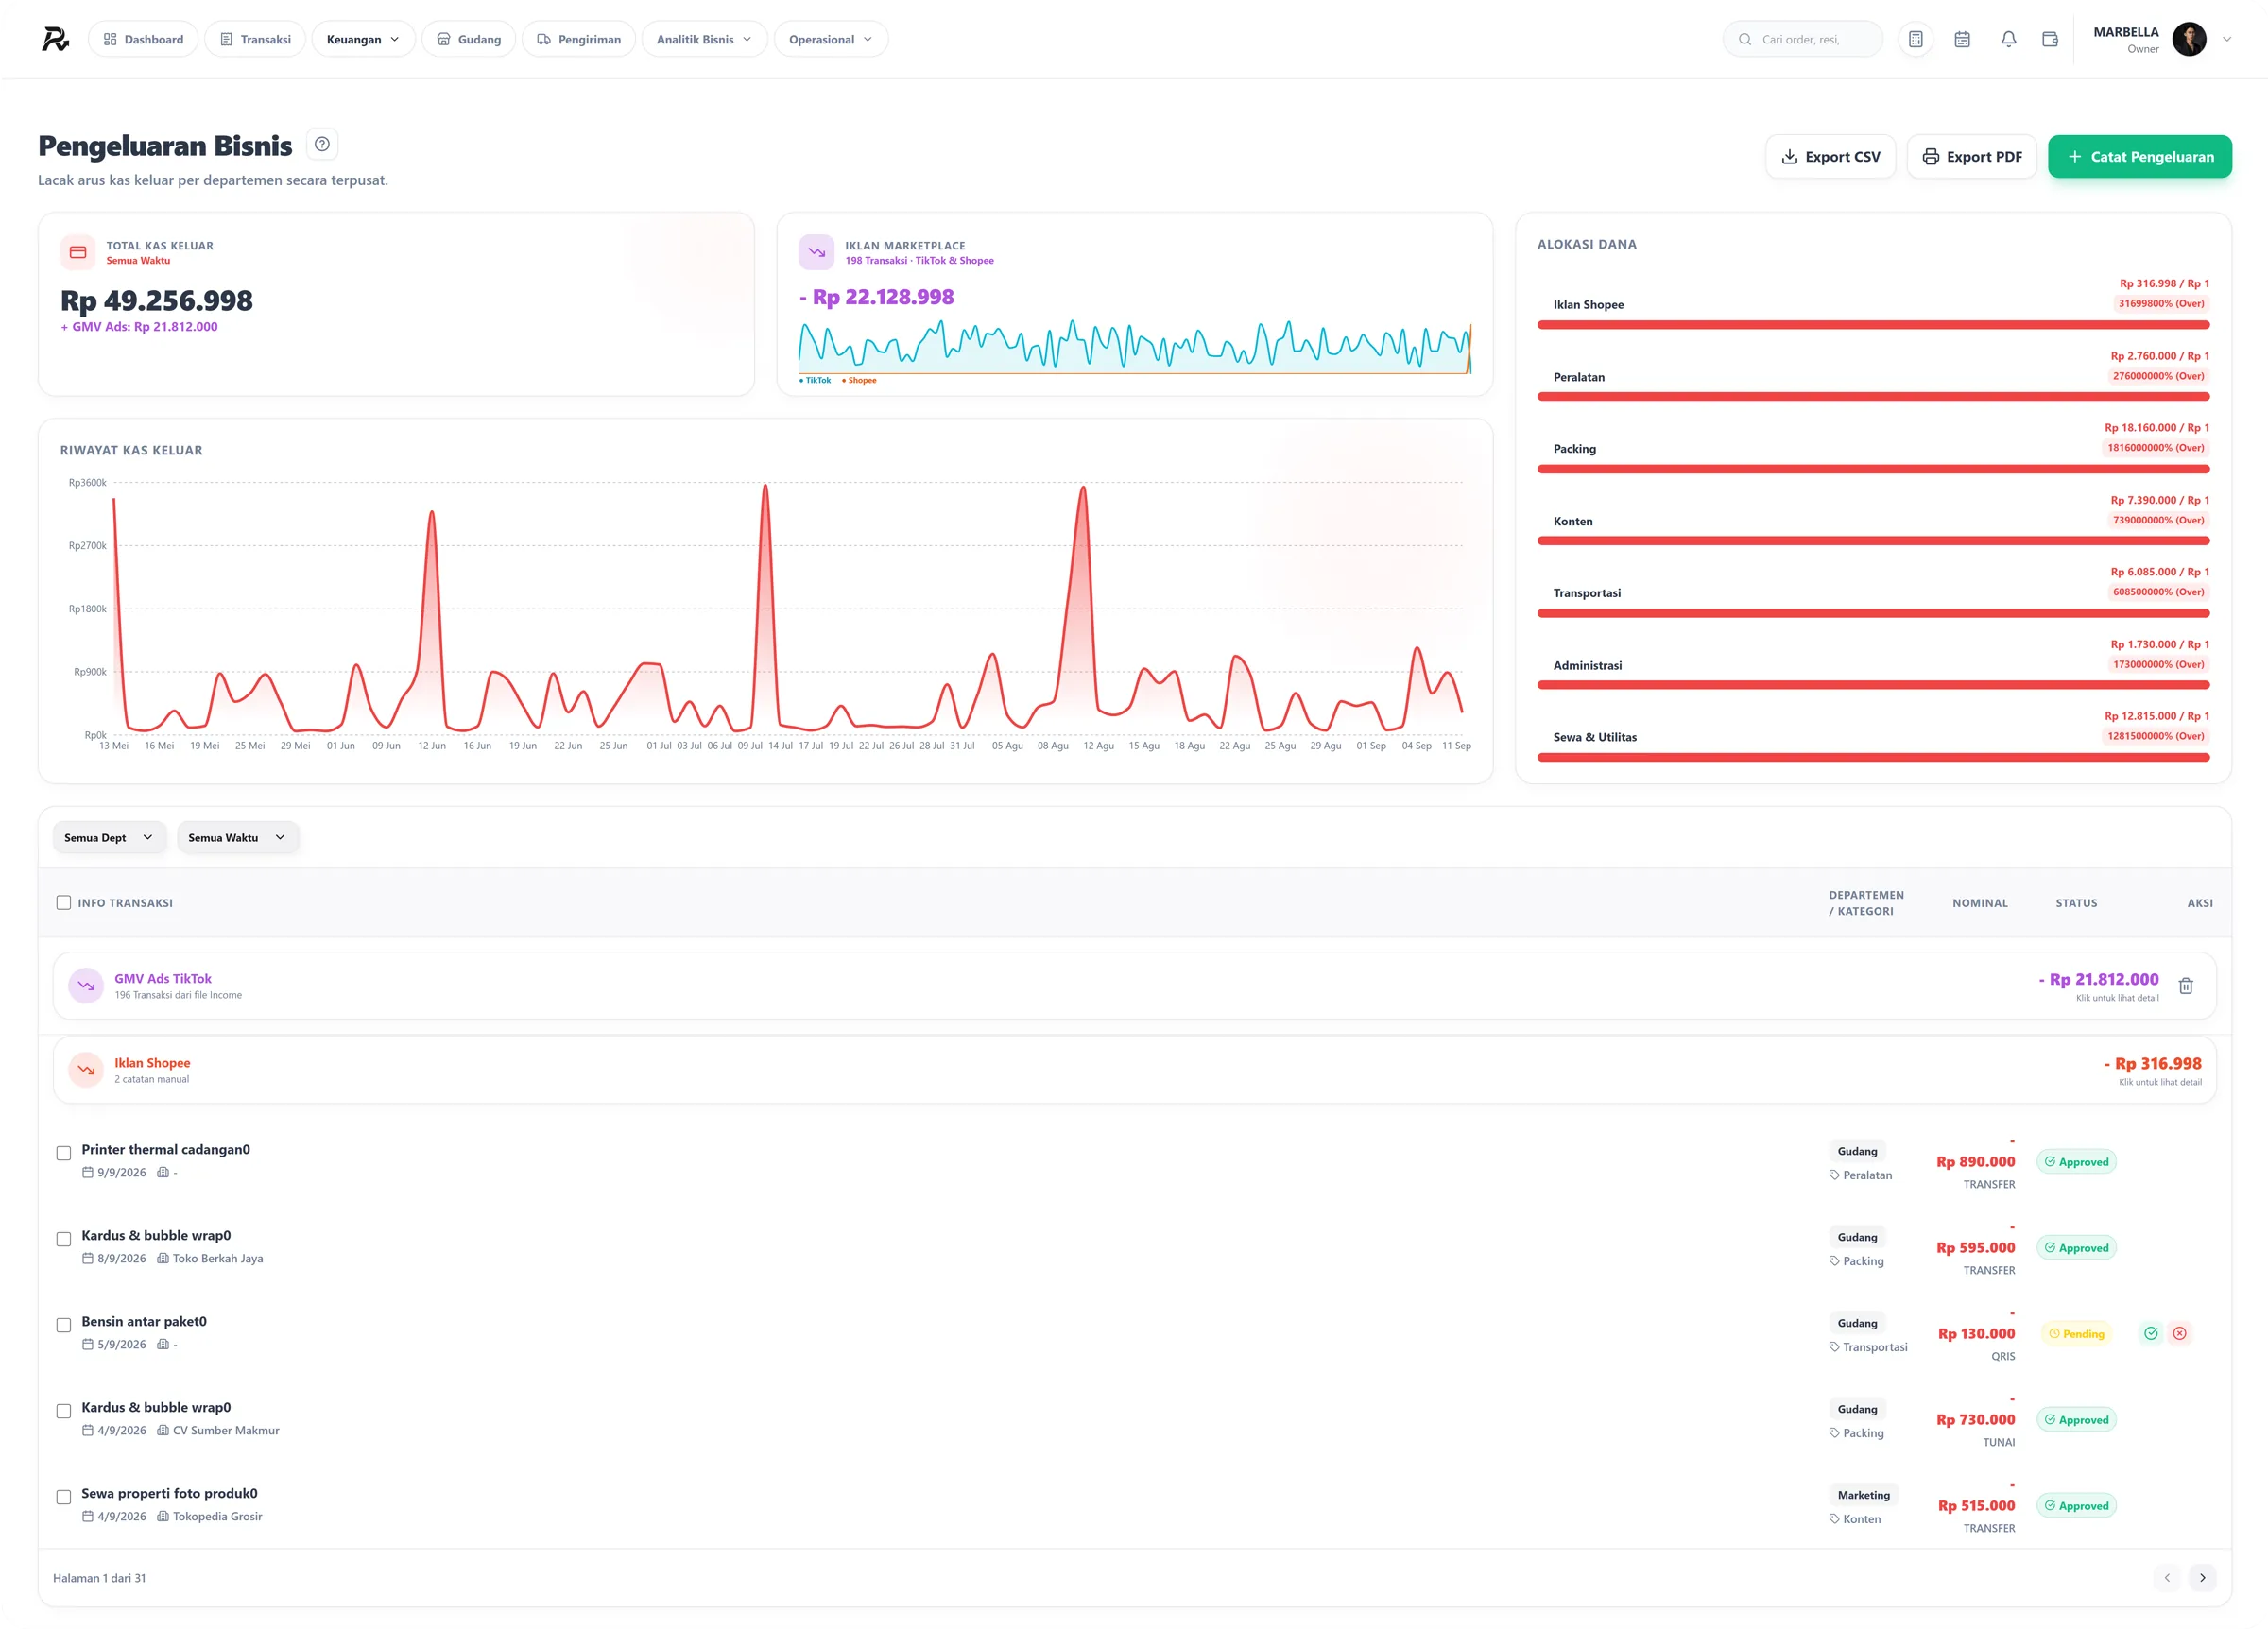Delete GMV Ads TikTok entry via trash icon
2268x1629 pixels.
point(2186,986)
